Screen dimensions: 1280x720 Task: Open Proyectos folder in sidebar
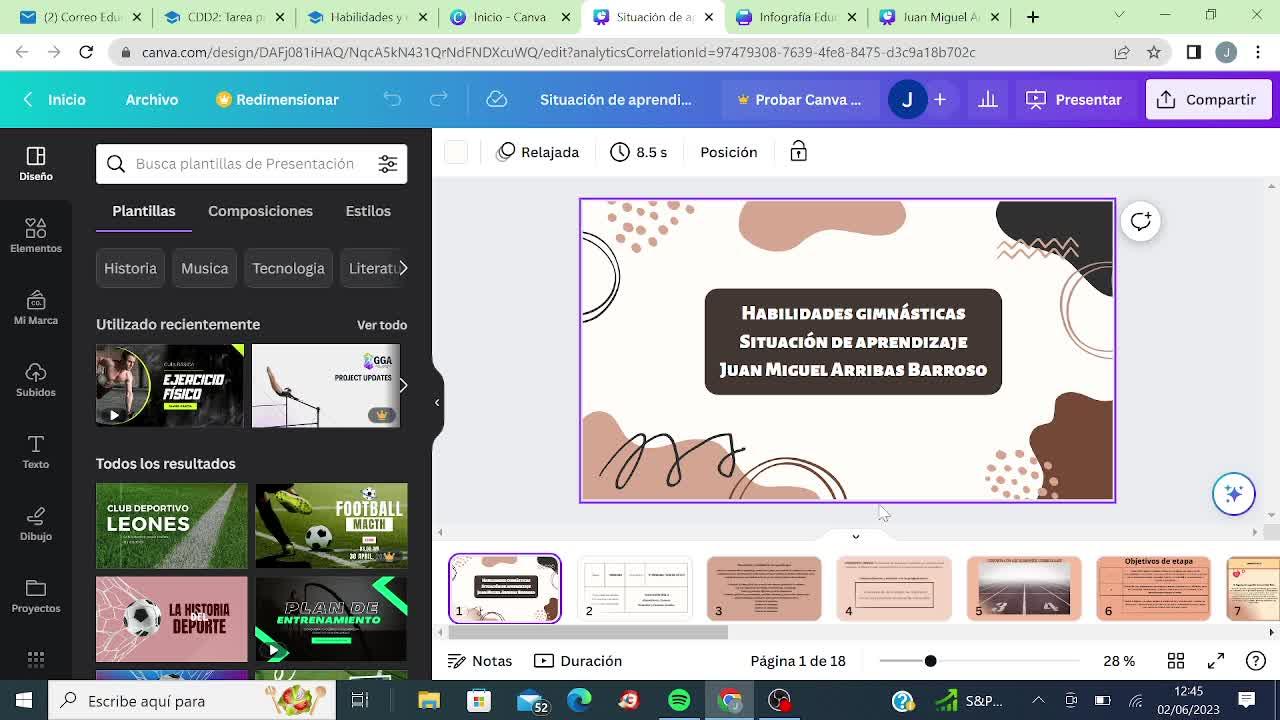point(36,595)
